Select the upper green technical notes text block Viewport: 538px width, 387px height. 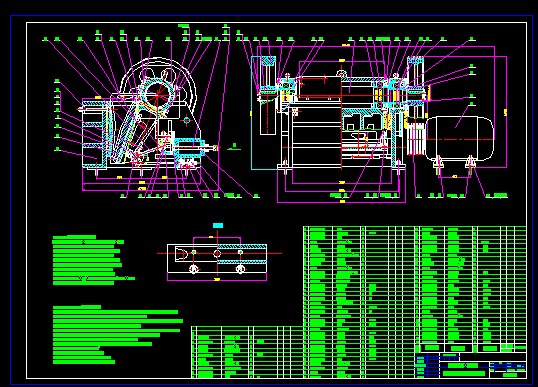(91, 260)
